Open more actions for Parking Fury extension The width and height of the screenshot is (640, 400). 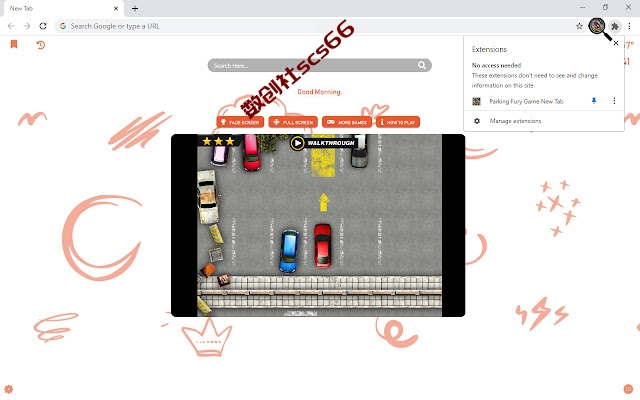pos(614,101)
